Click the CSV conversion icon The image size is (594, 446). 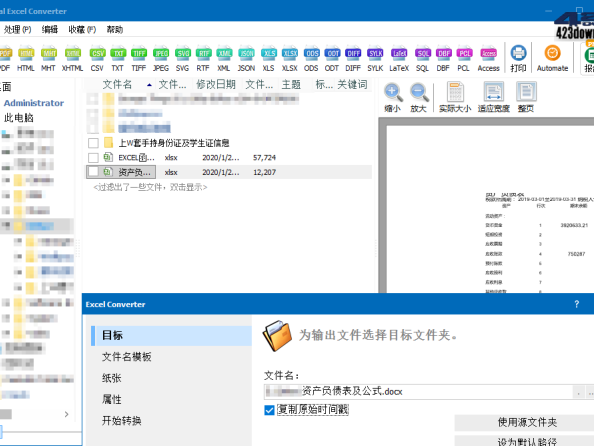97,58
